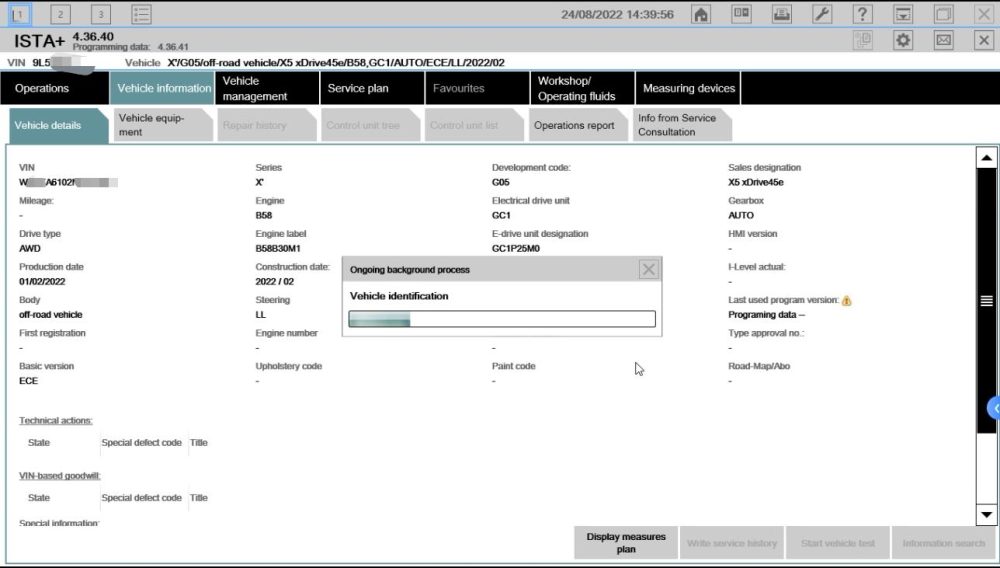Click the print icon
The image size is (1000, 568).
click(x=782, y=14)
